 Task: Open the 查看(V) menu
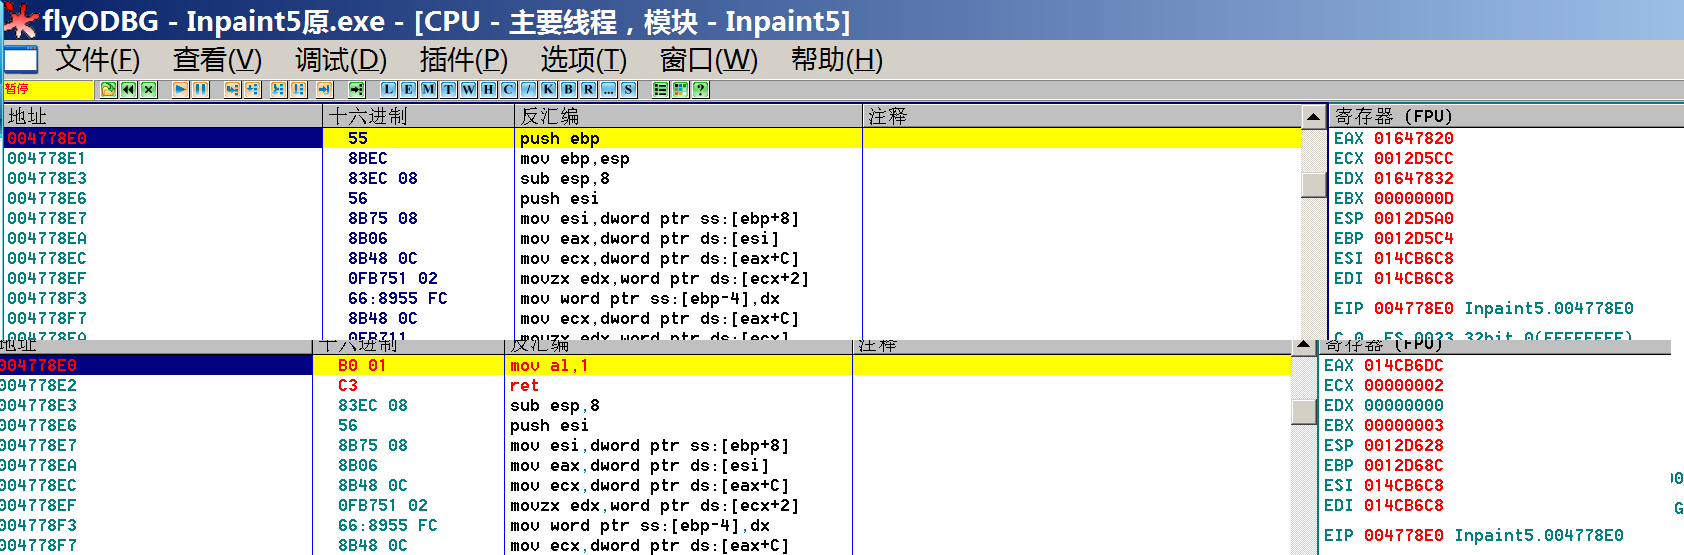tap(217, 59)
